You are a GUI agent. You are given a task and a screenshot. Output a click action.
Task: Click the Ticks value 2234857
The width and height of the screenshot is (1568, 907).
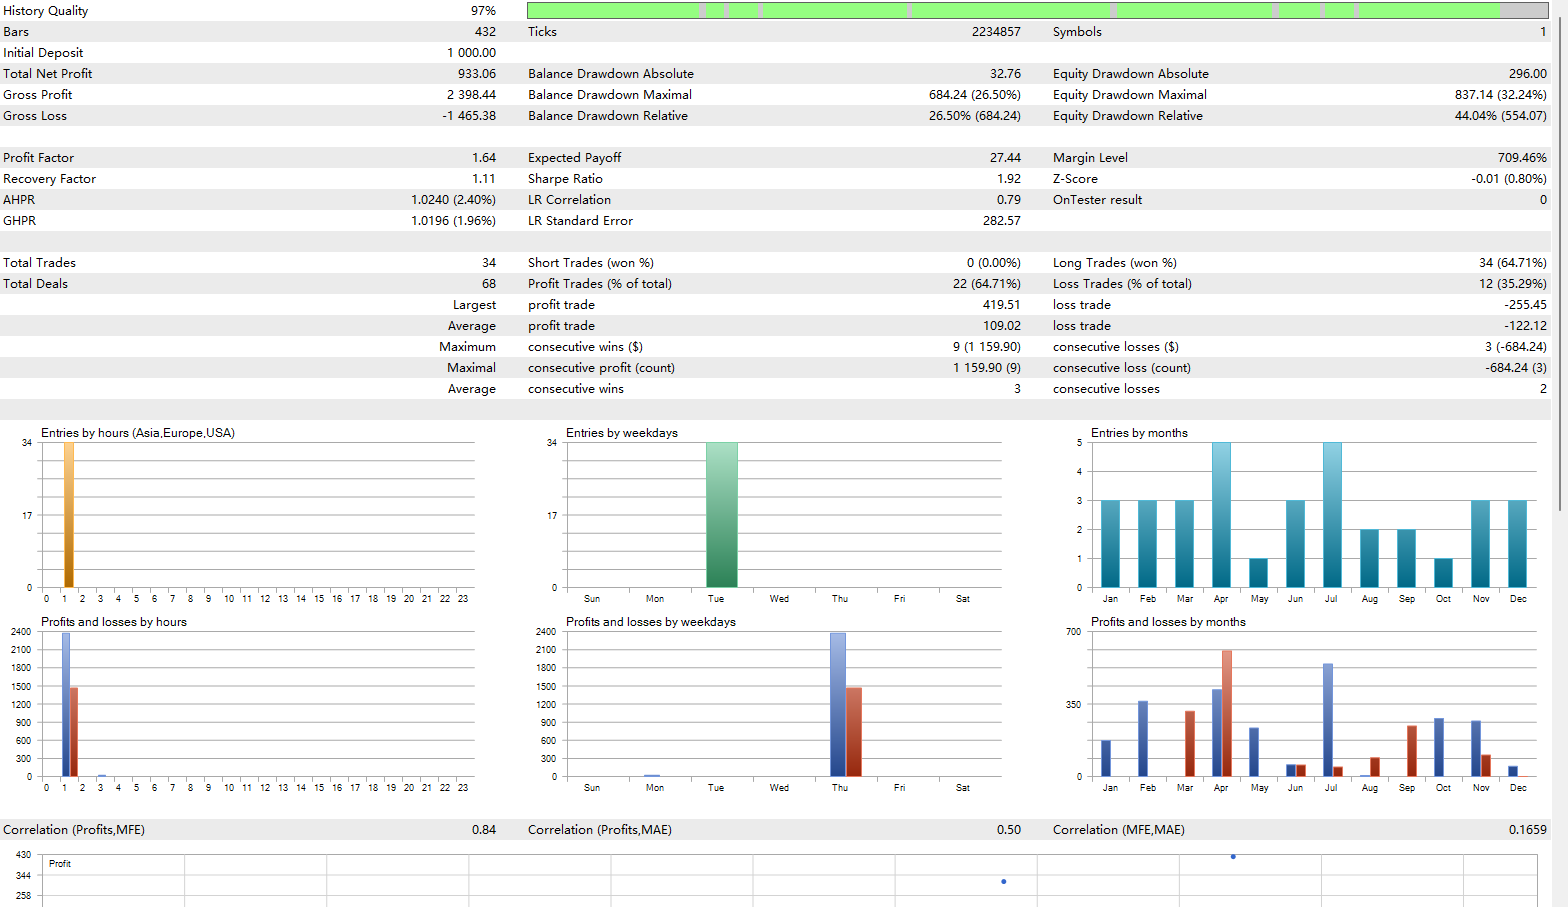click(996, 31)
